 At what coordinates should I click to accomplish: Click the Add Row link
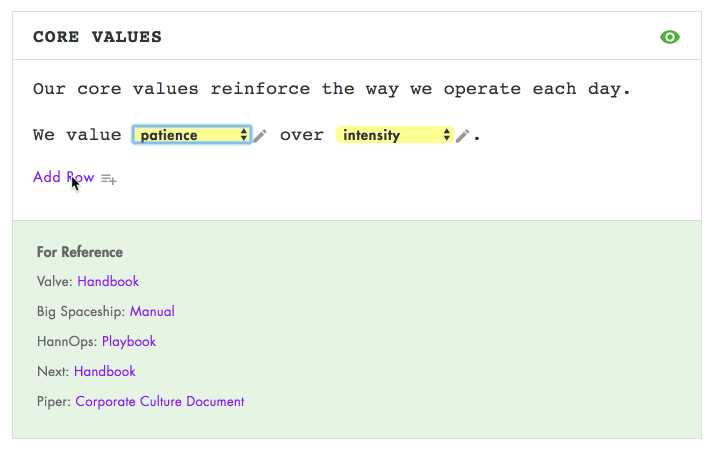coord(63,177)
